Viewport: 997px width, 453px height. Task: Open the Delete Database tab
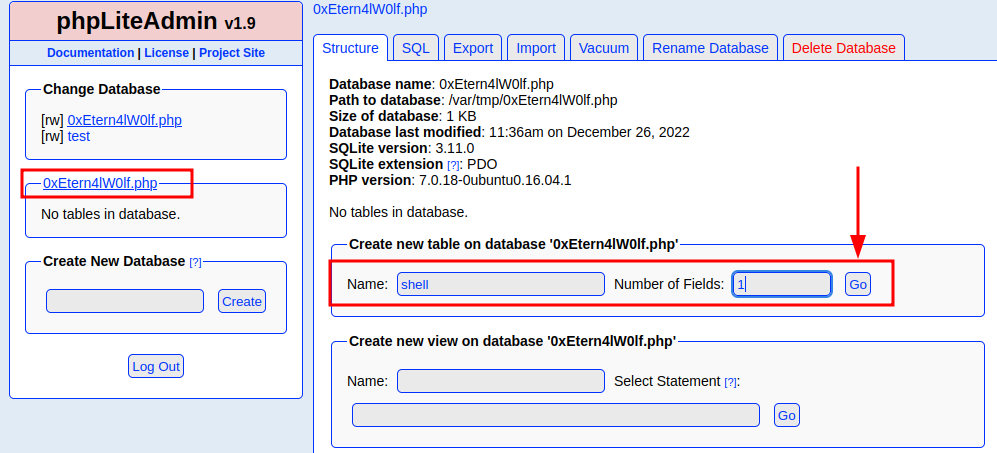(844, 48)
